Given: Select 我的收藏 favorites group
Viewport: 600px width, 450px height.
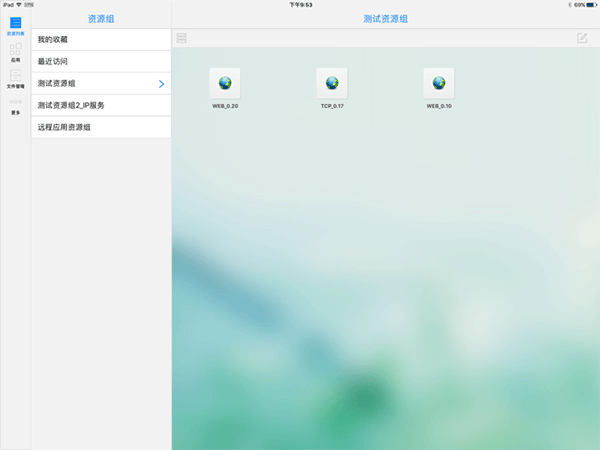Looking at the screenshot, I should tap(101, 39).
